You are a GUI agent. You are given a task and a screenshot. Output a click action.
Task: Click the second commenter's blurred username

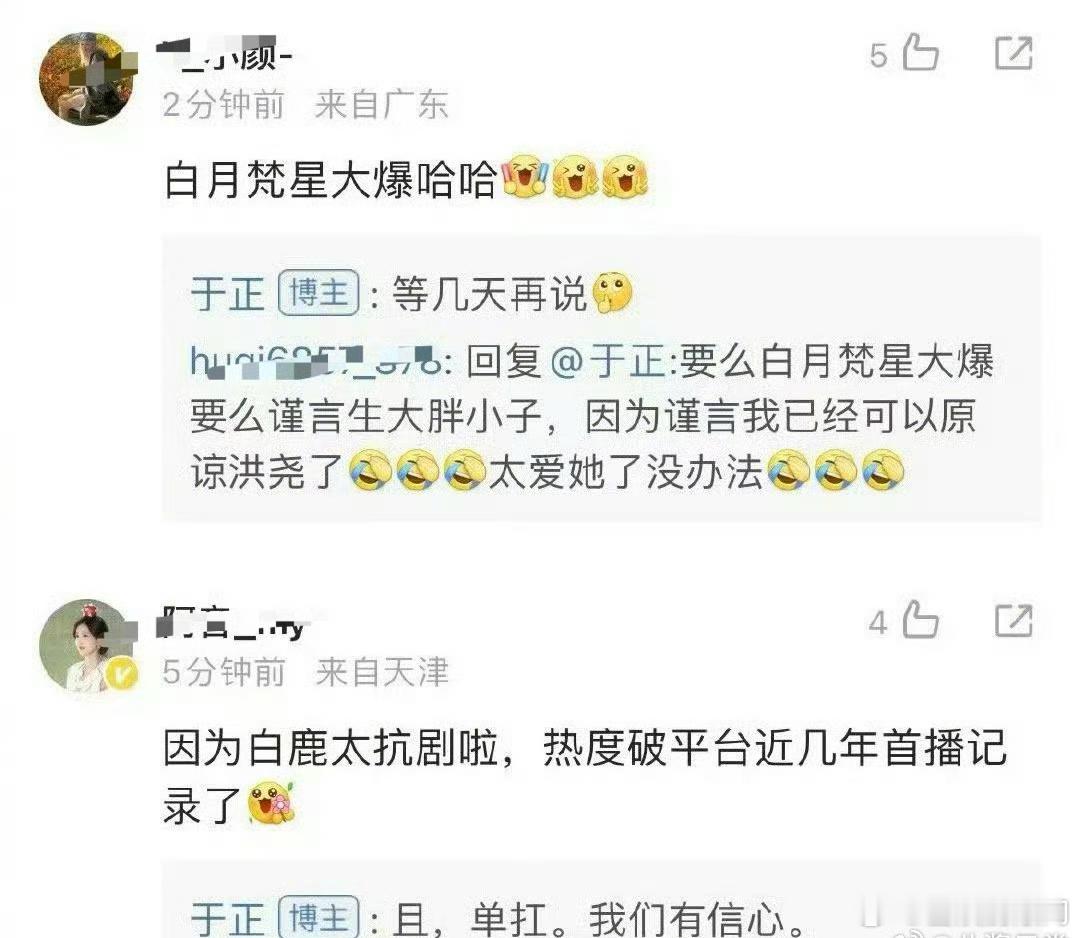click(233, 623)
